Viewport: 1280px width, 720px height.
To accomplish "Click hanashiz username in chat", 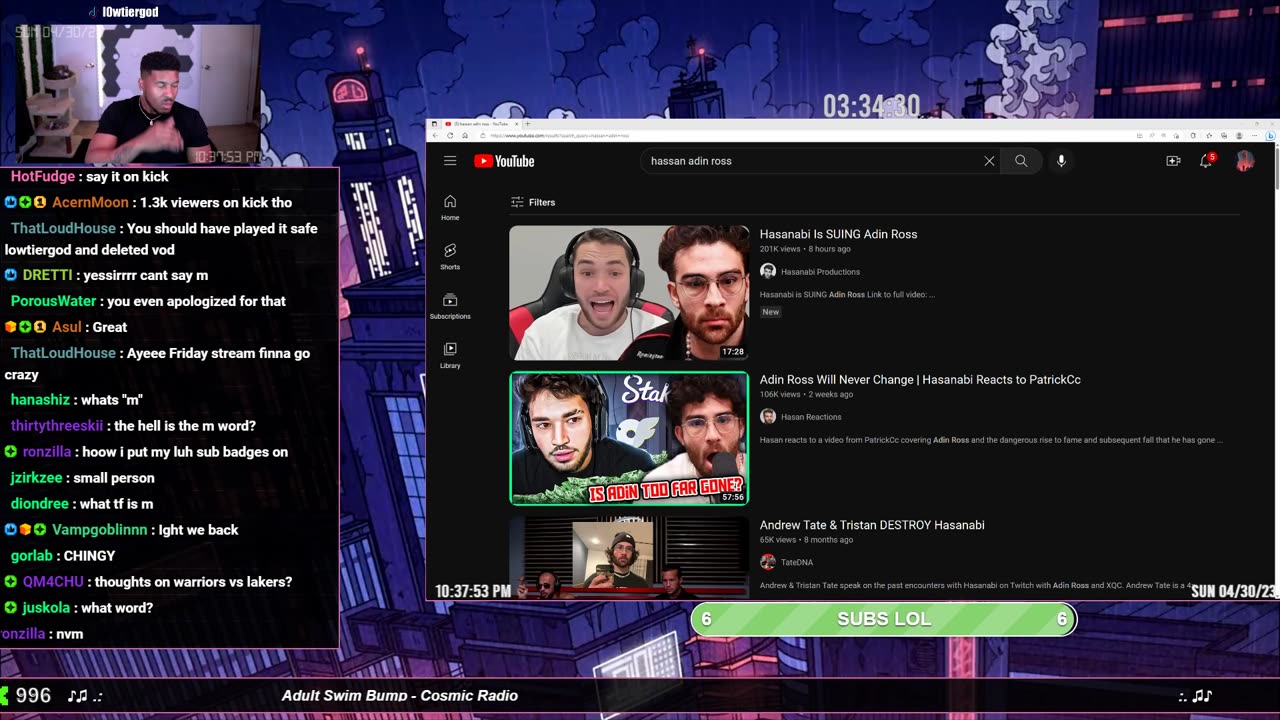I will tap(40, 399).
